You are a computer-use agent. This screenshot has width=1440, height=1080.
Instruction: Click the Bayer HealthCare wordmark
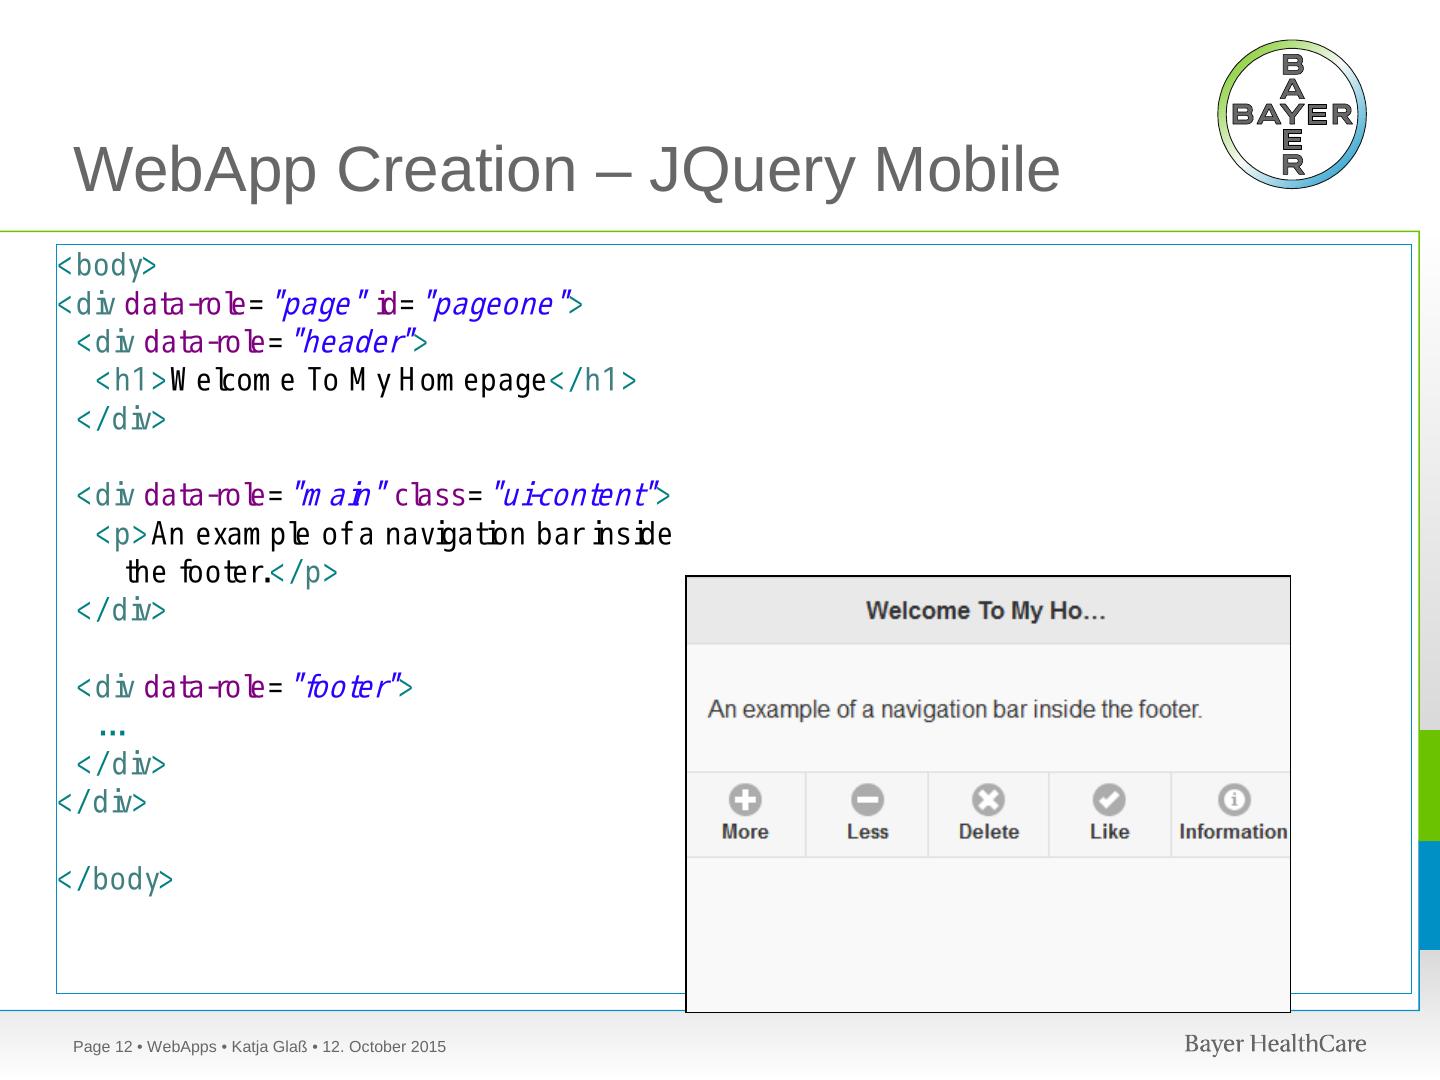[x=1275, y=1044]
